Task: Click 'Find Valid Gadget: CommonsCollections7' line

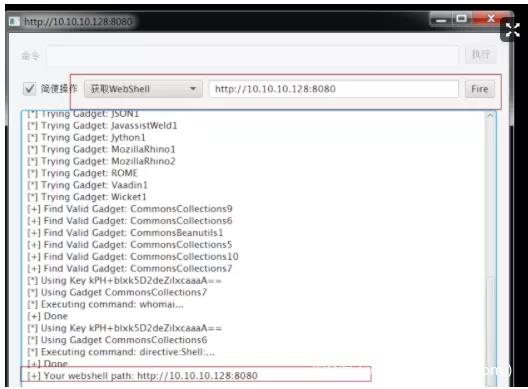Action: pos(130,268)
